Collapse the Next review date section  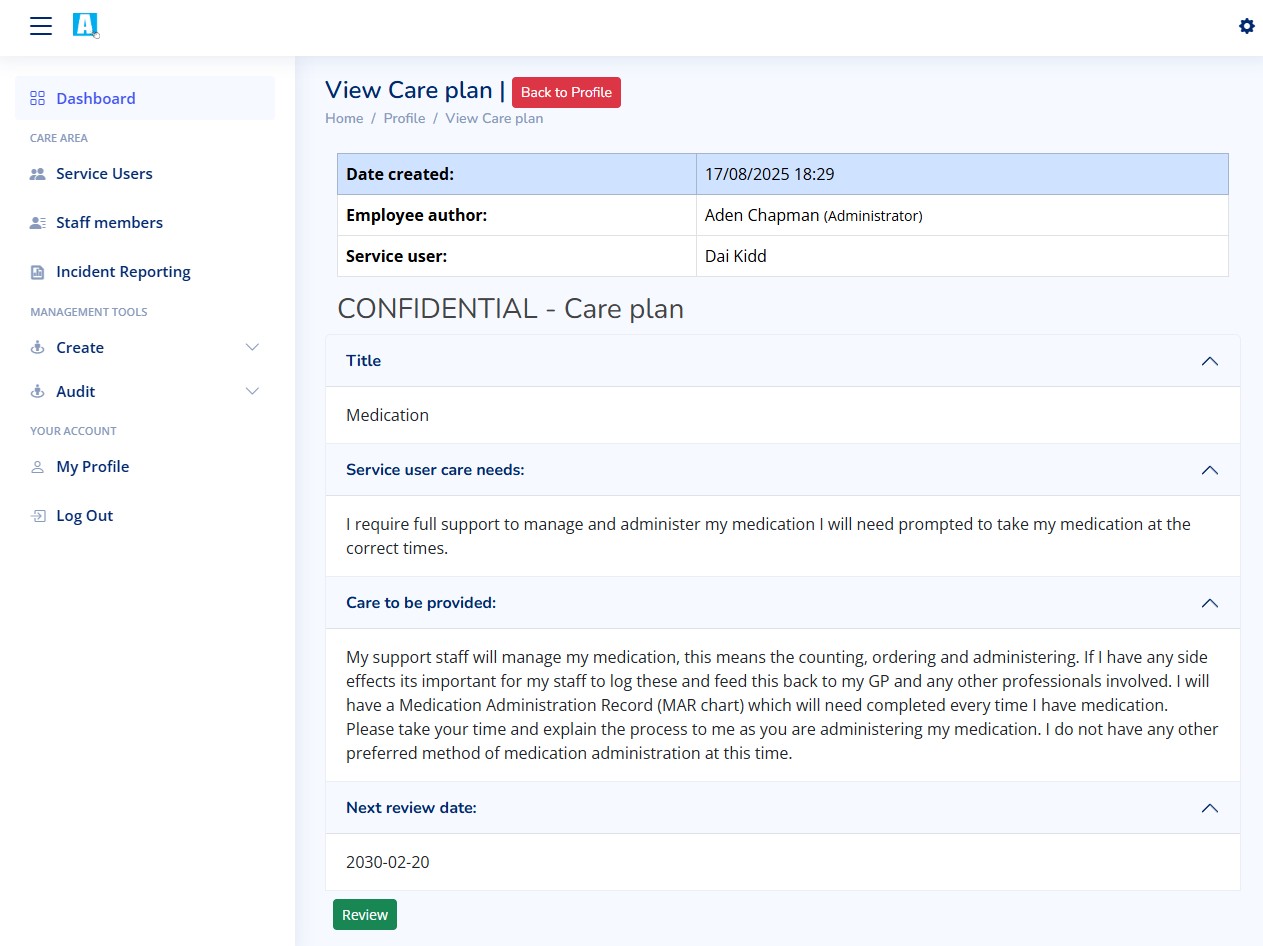[x=1209, y=808]
